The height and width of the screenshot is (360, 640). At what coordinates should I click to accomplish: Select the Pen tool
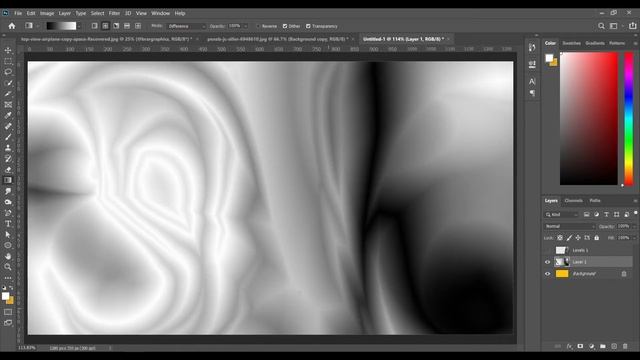coord(8,213)
